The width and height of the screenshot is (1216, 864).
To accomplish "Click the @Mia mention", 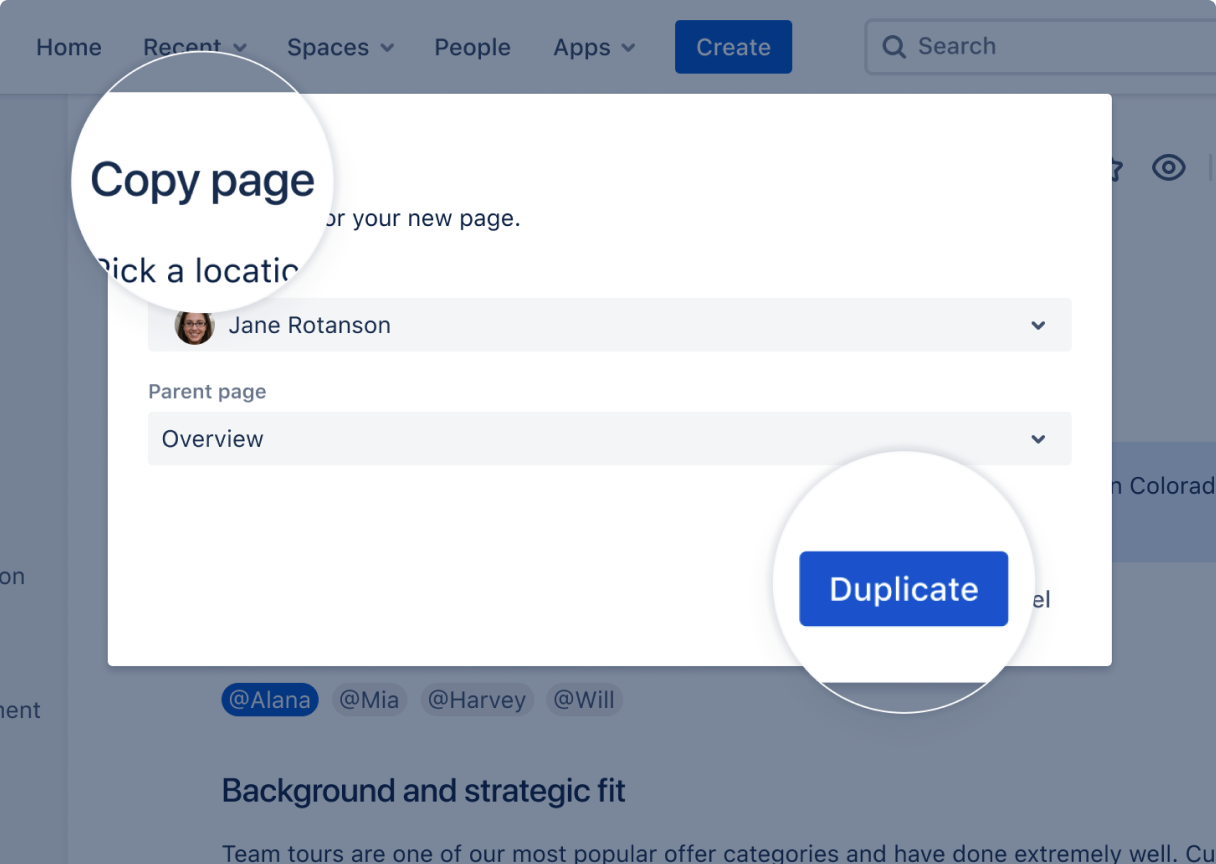I will pos(369,700).
